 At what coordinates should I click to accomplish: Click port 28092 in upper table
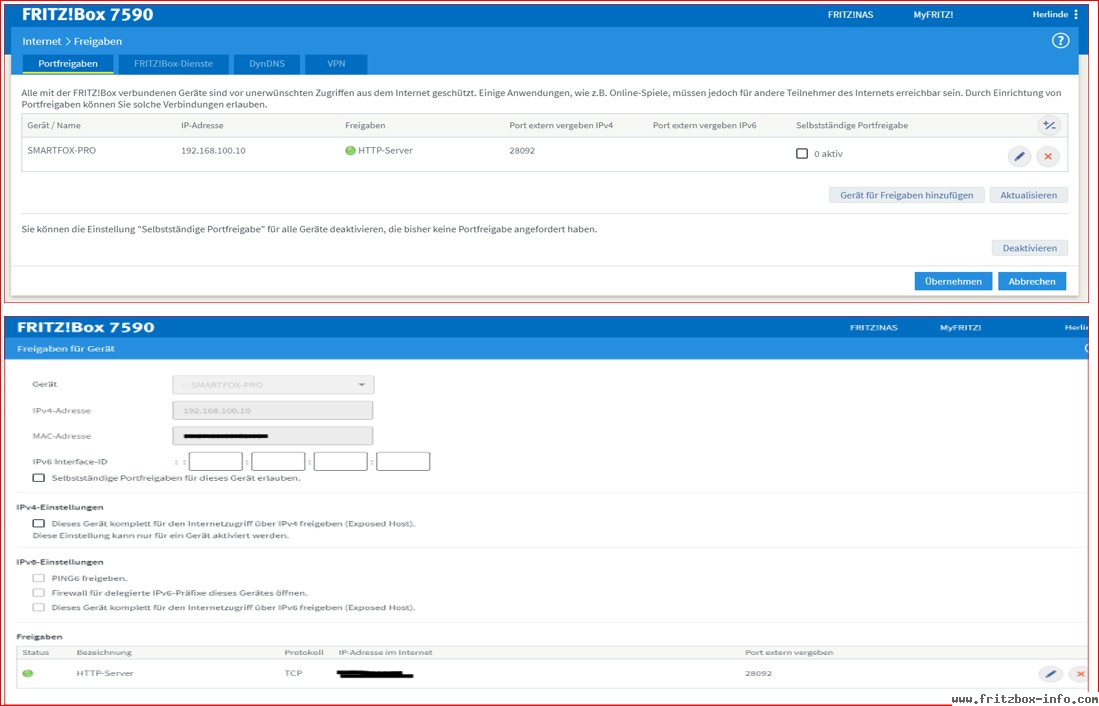[x=522, y=151]
